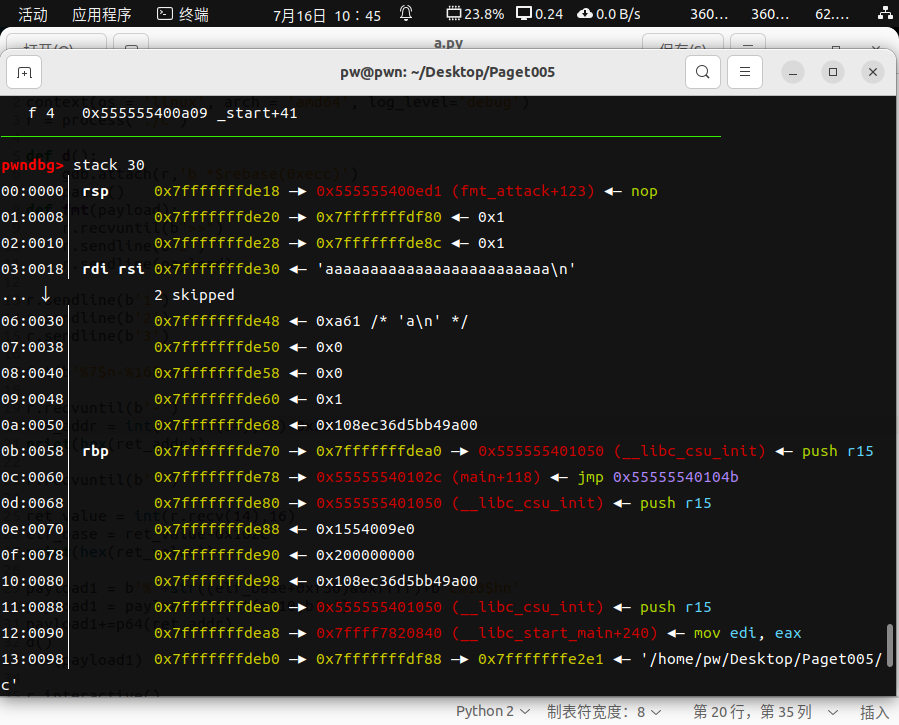The height and width of the screenshot is (725, 899).
Task: Click address 0x7fffffffdea0 in rbp row
Action: pos(379,451)
